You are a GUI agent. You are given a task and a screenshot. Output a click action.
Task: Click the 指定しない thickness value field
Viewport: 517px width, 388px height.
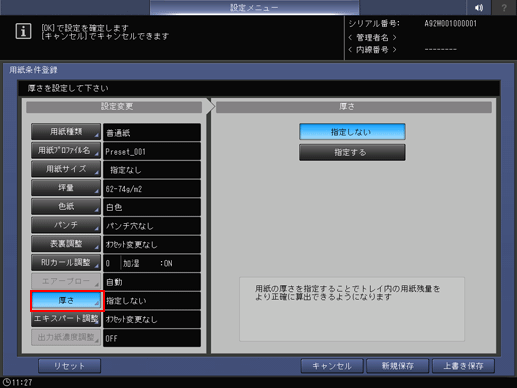pos(152,300)
